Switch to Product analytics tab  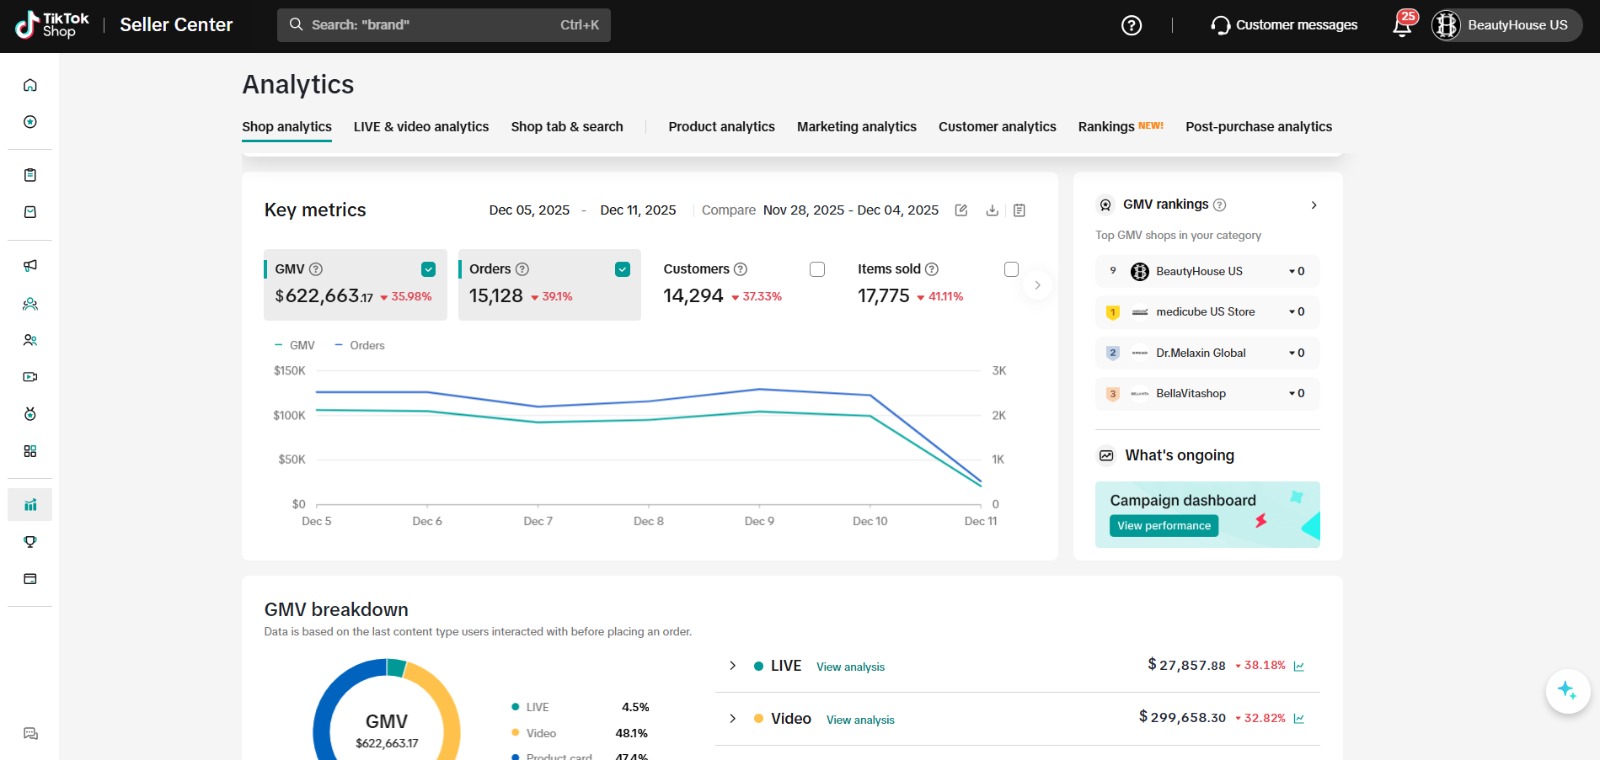point(722,127)
